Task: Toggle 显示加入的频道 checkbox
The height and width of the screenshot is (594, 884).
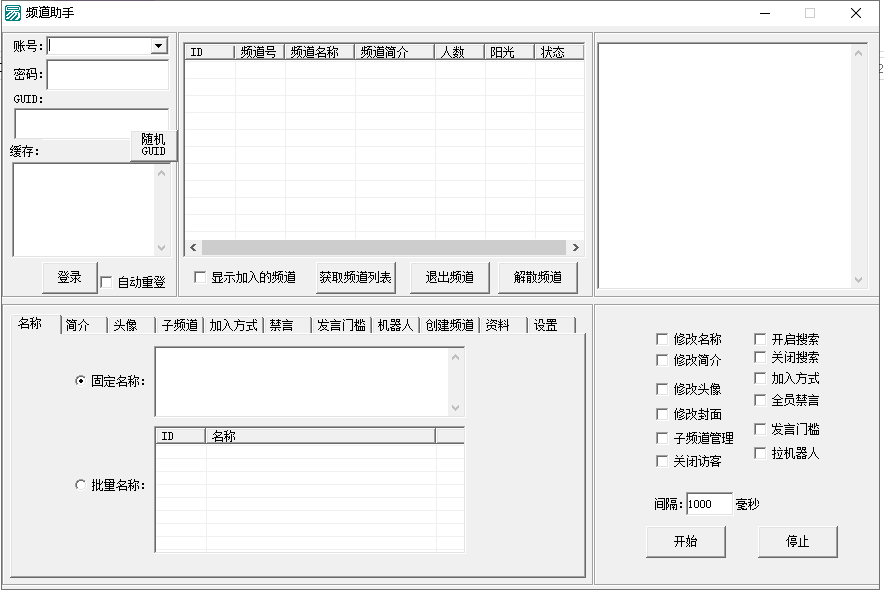Action: tap(200, 277)
